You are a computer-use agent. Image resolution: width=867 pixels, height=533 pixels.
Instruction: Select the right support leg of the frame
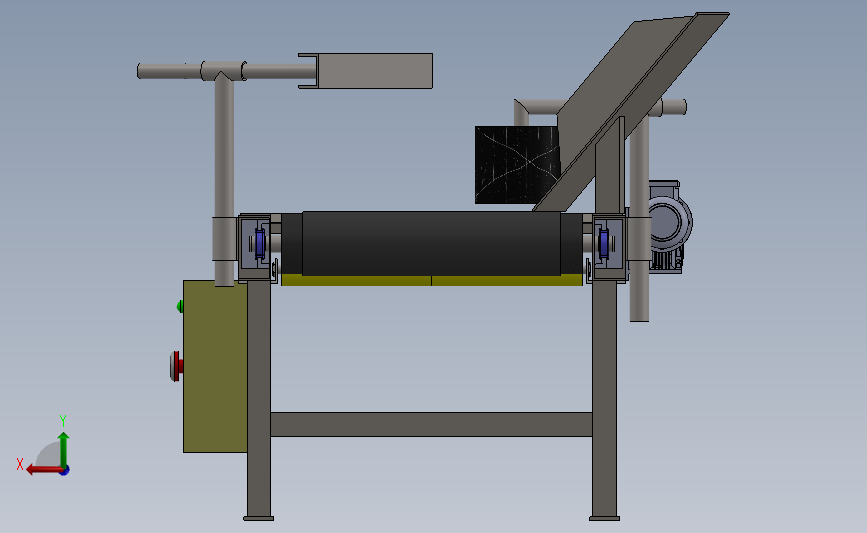[604, 398]
